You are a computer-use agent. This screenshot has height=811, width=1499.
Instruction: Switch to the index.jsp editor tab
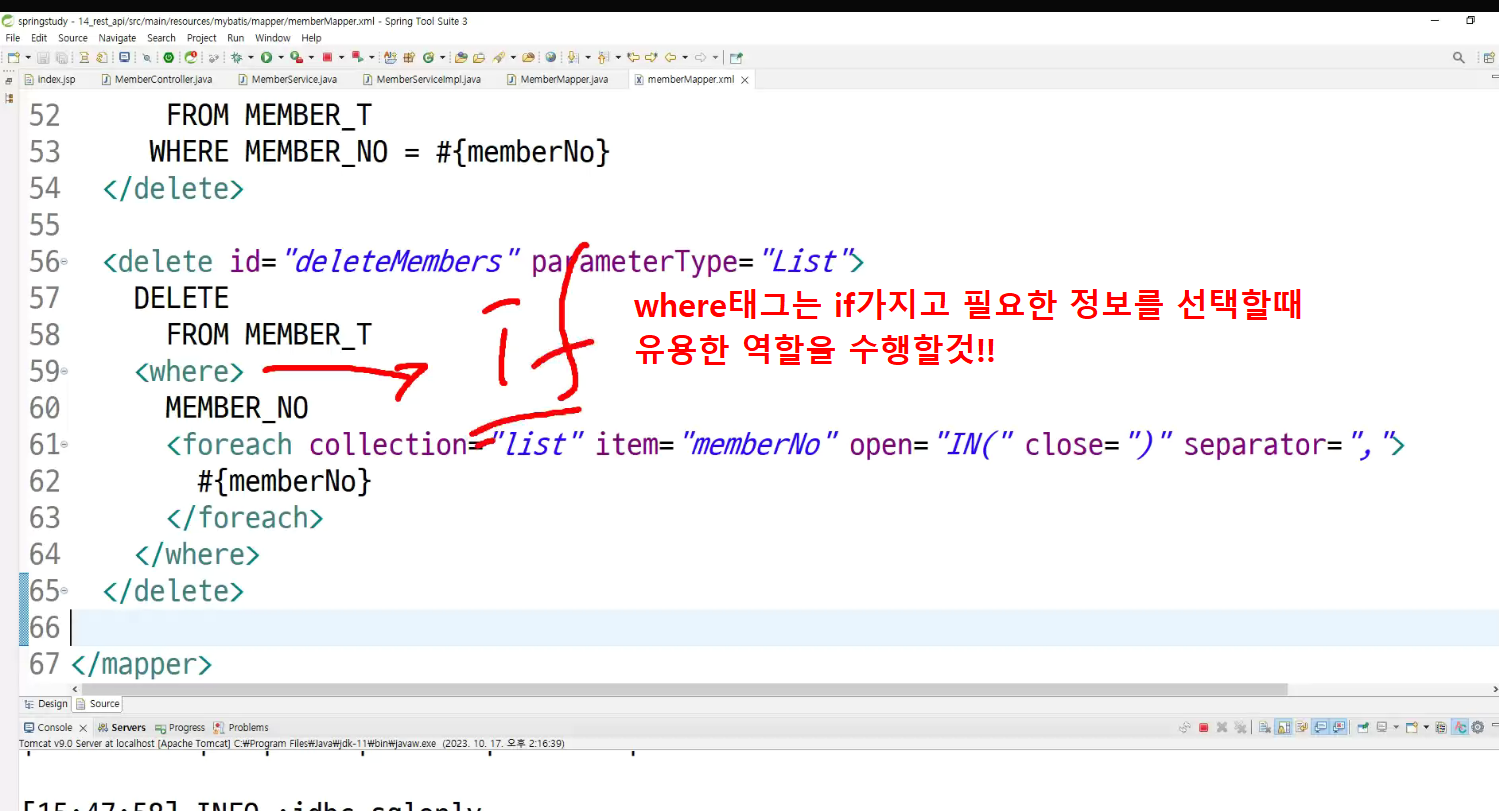point(50,79)
